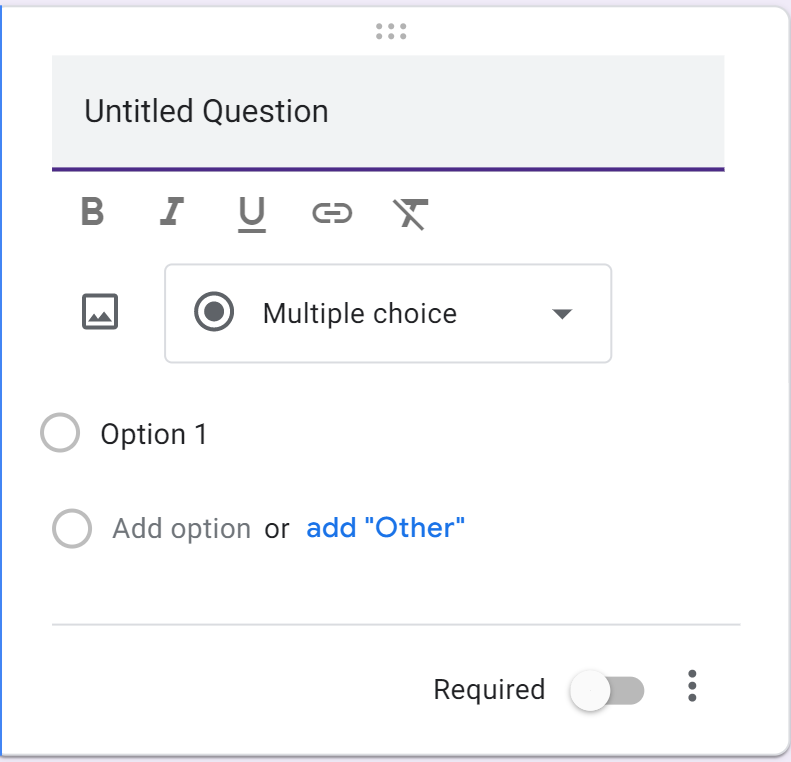Grab the six-dot drag handle

[391, 32]
